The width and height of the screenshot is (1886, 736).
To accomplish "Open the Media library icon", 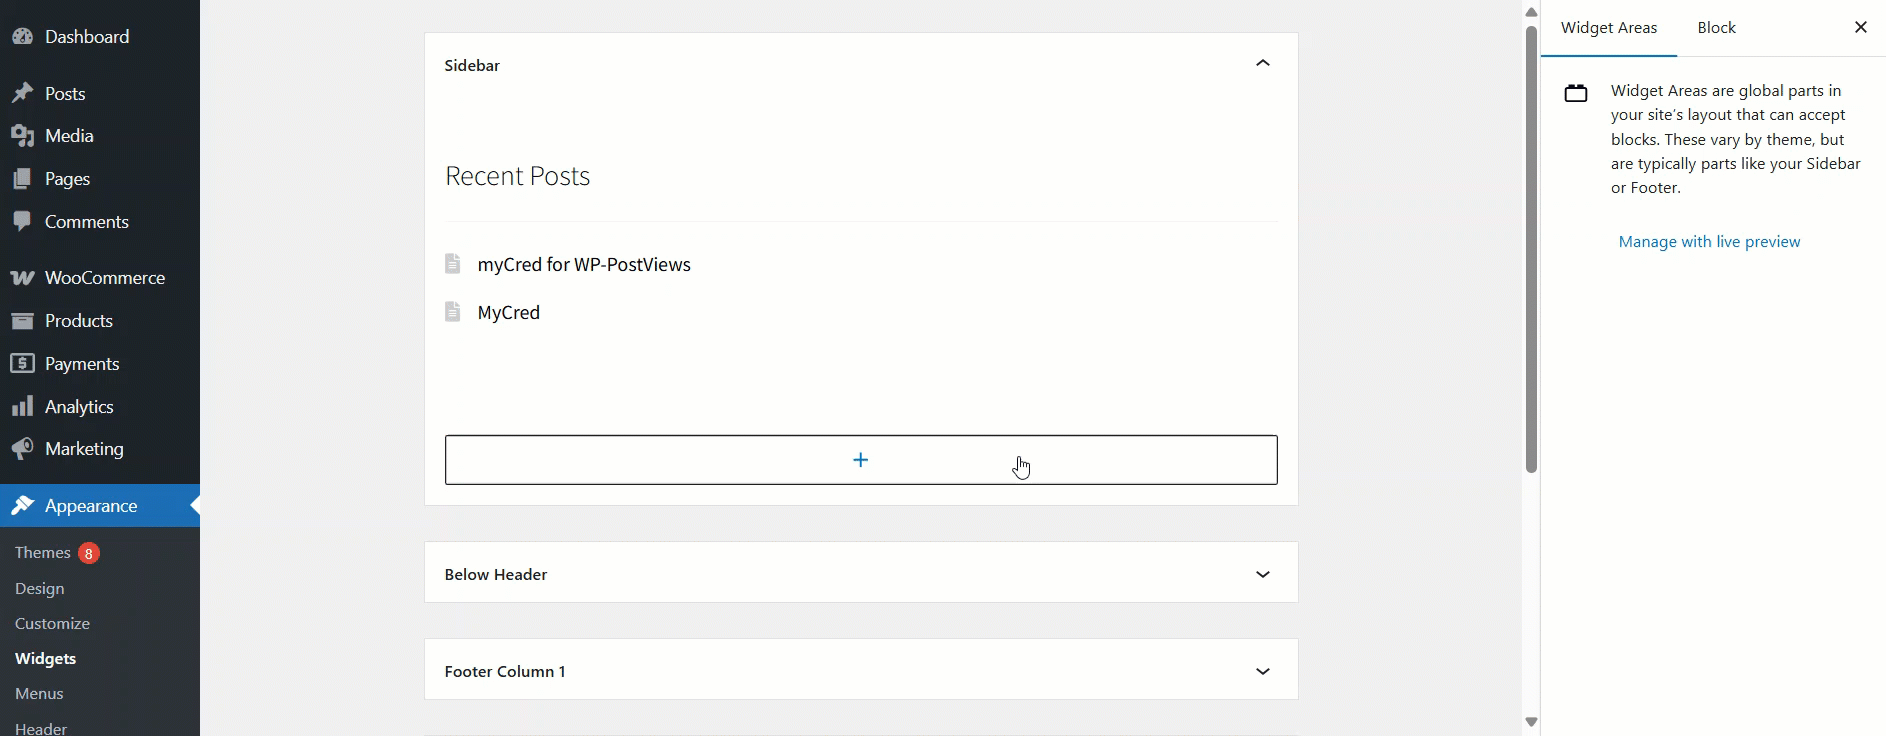I will coord(22,136).
